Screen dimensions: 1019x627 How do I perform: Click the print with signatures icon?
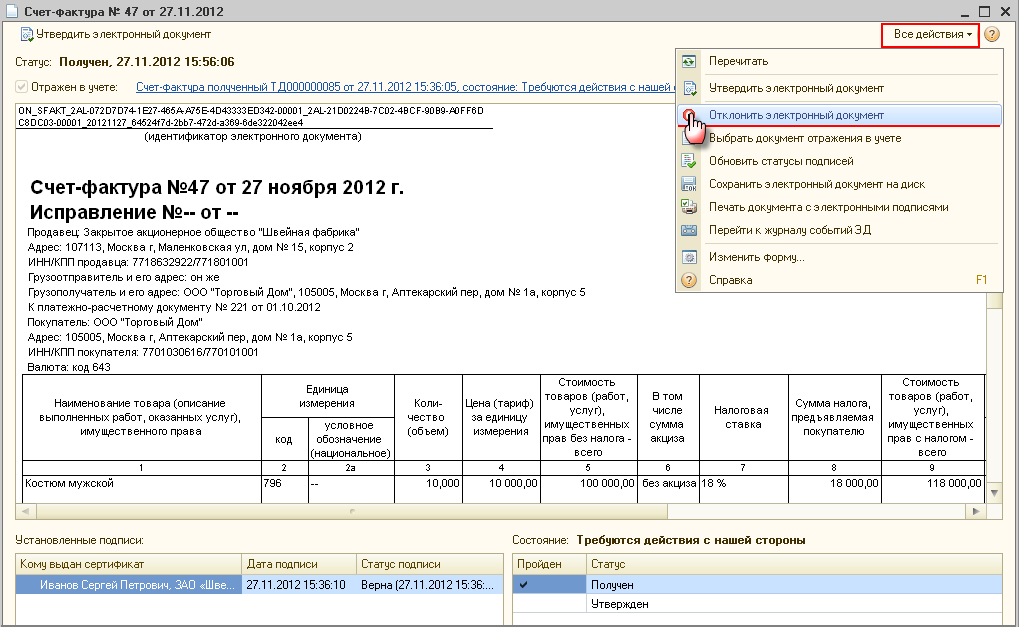point(689,207)
